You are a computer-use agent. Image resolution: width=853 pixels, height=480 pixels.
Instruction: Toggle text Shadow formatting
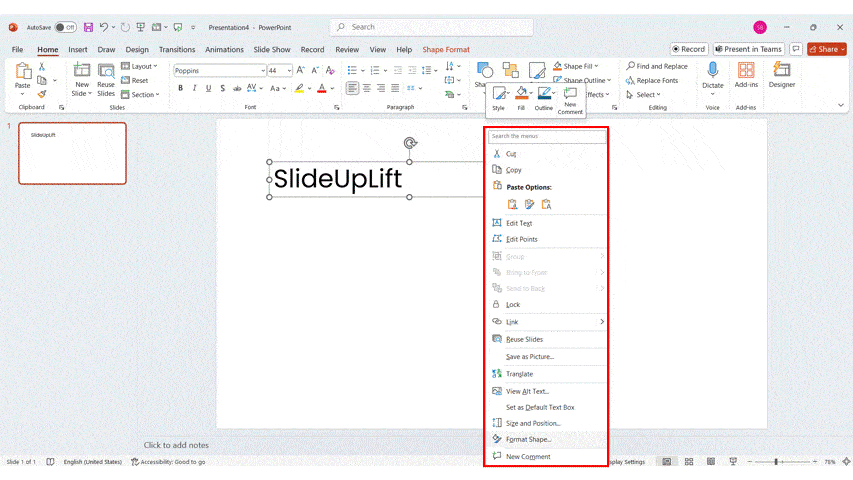(x=222, y=88)
